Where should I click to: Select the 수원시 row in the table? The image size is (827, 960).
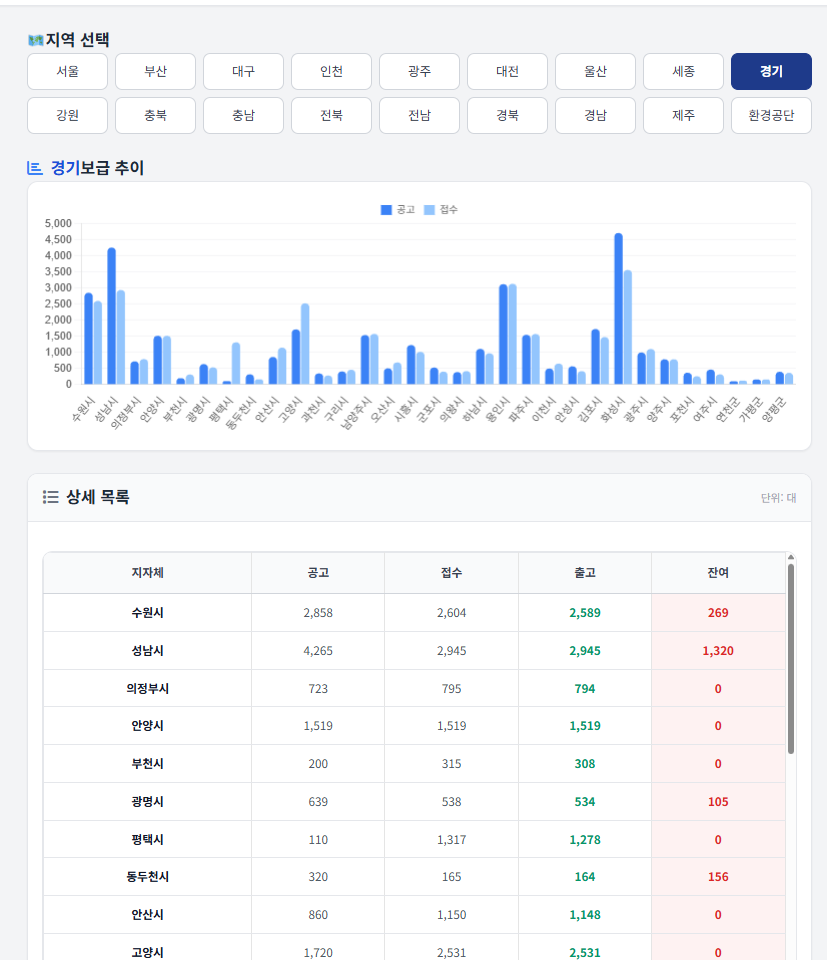[x=147, y=613]
